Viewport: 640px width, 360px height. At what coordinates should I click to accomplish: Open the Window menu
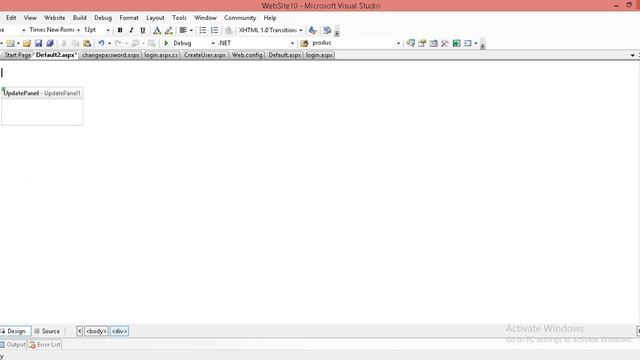pyautogui.click(x=205, y=18)
